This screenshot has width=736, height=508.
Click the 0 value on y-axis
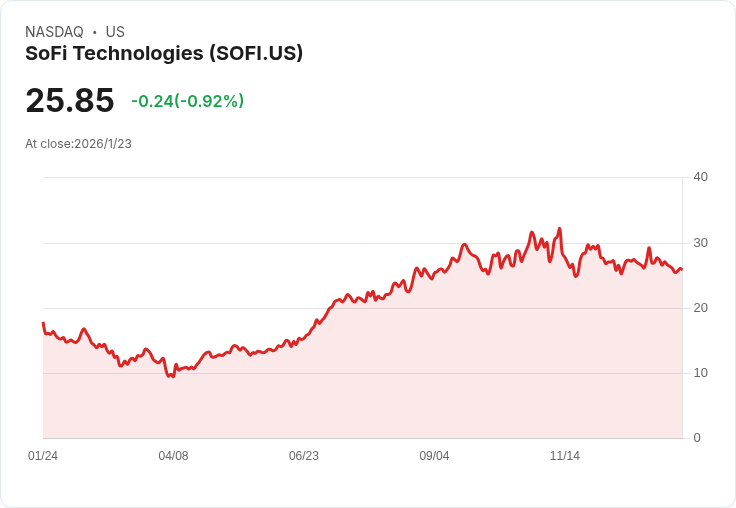click(697, 438)
